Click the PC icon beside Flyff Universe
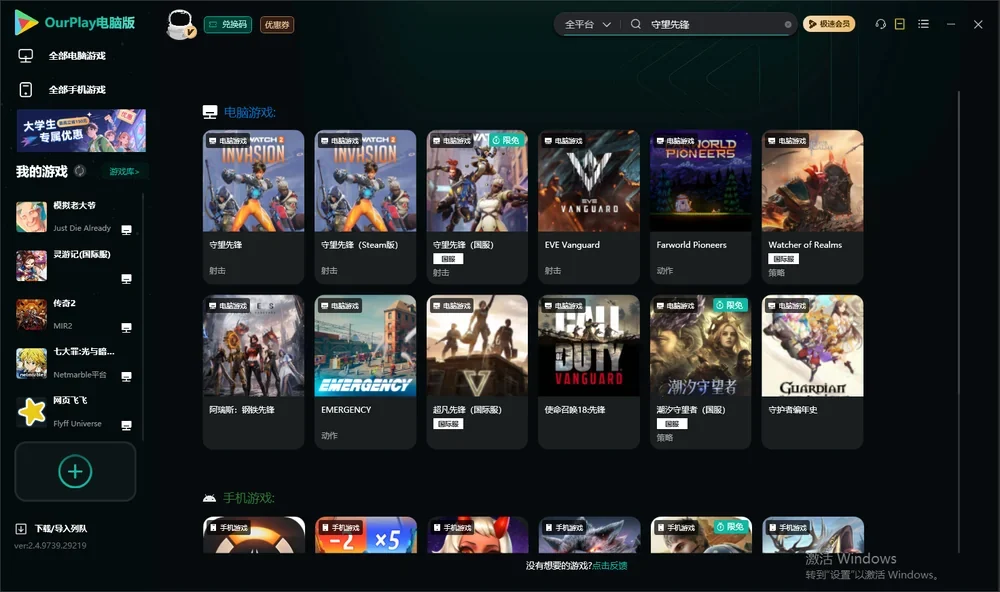The width and height of the screenshot is (1000, 592). click(x=126, y=426)
